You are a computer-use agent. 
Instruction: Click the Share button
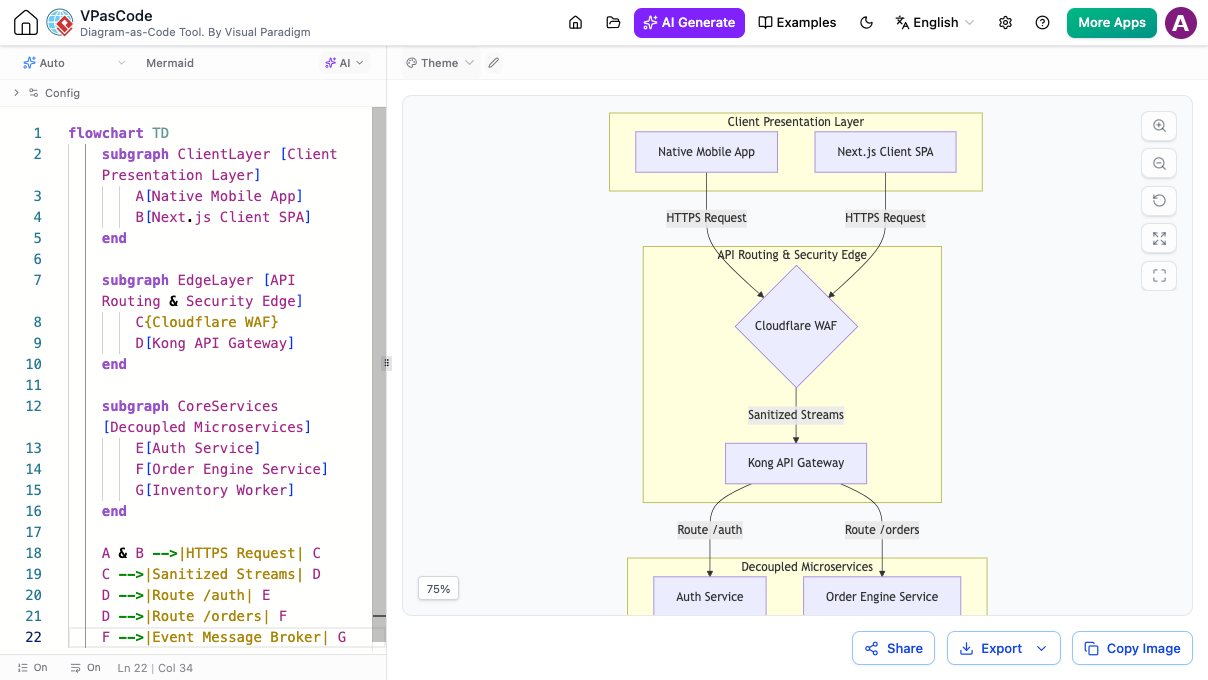(894, 648)
